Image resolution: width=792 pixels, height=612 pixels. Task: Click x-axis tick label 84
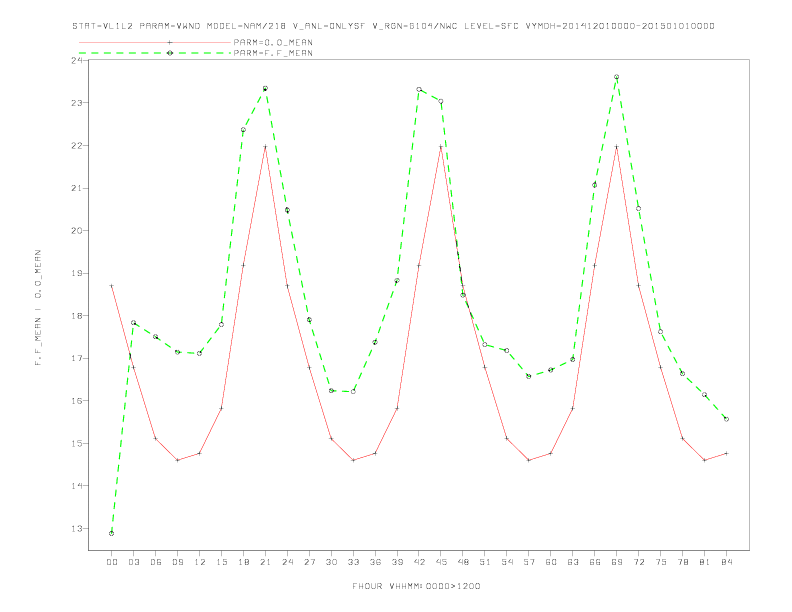pos(726,562)
